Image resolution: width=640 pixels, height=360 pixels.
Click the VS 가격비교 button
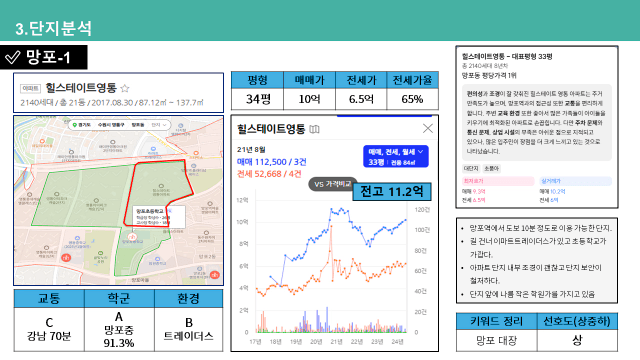pos(332,184)
